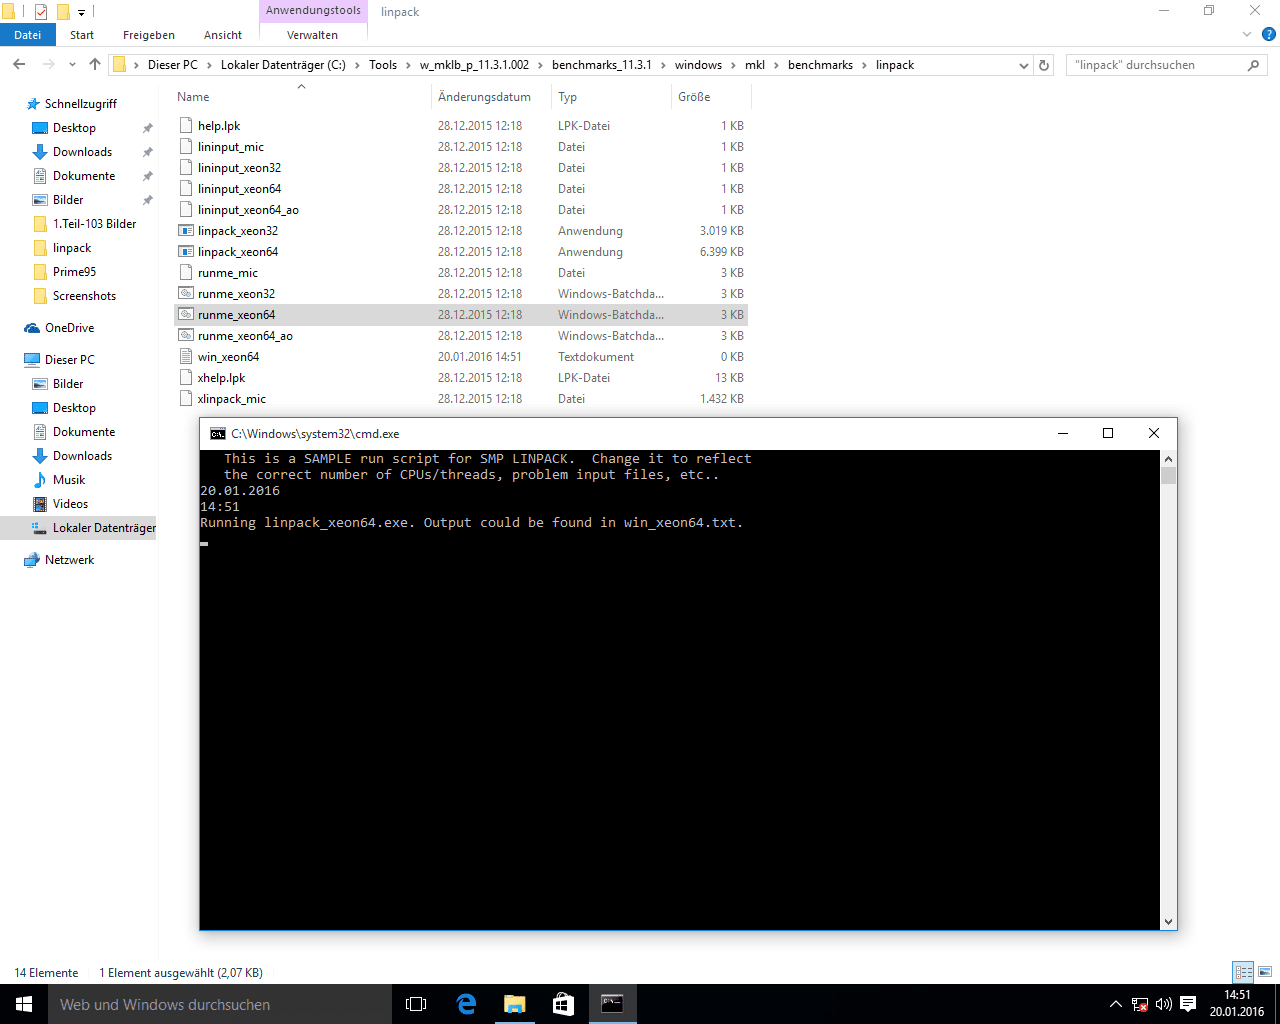Switch to the Ansicht ribbon tab
The width and height of the screenshot is (1280, 1024).
[223, 35]
